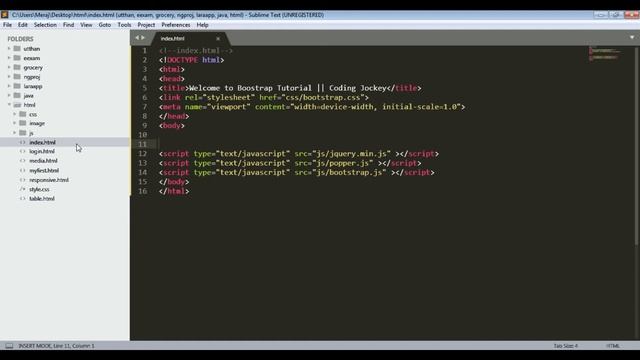Click the login.html file icon
Screen dimensions: 640x360
click(22, 151)
